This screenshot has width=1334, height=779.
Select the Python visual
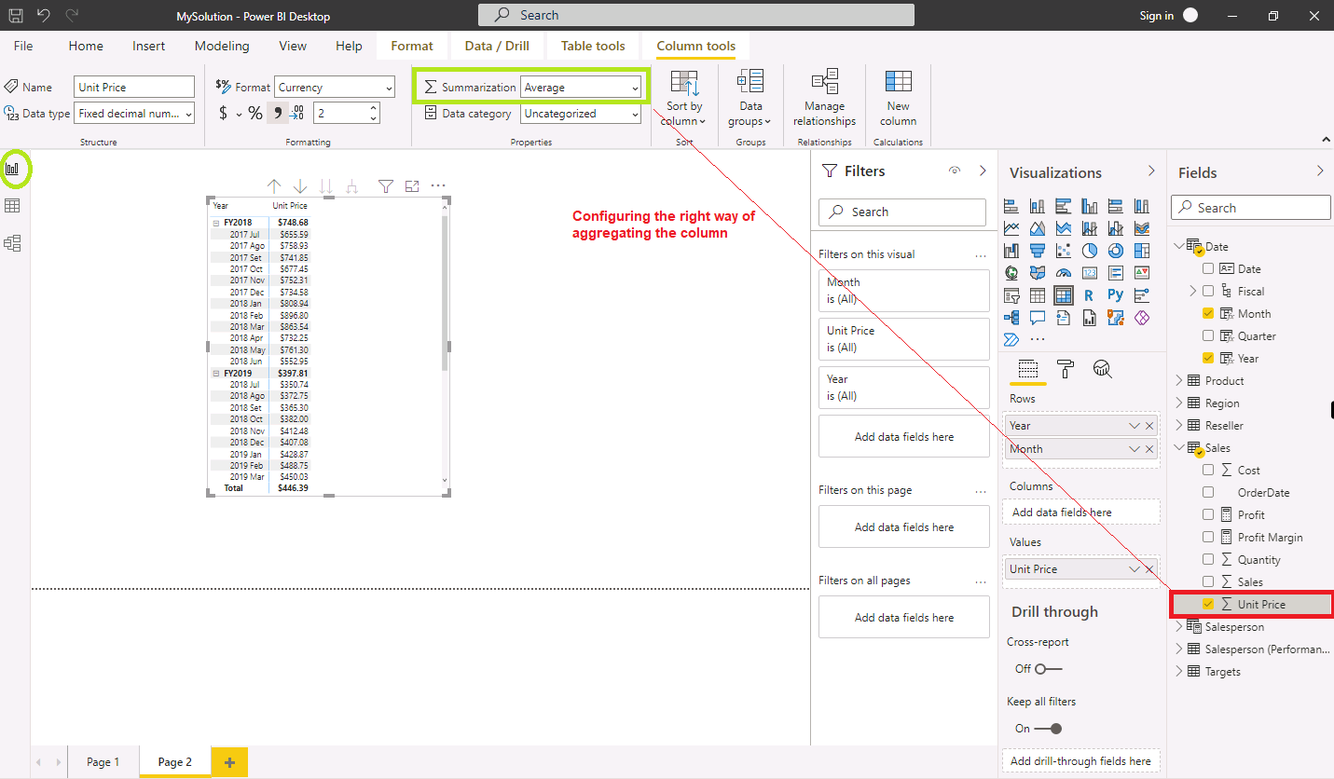point(1115,295)
